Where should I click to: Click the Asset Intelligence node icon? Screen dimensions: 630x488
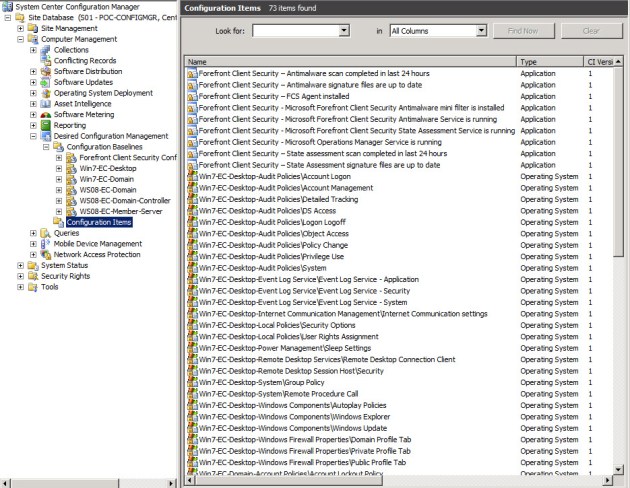click(46, 103)
